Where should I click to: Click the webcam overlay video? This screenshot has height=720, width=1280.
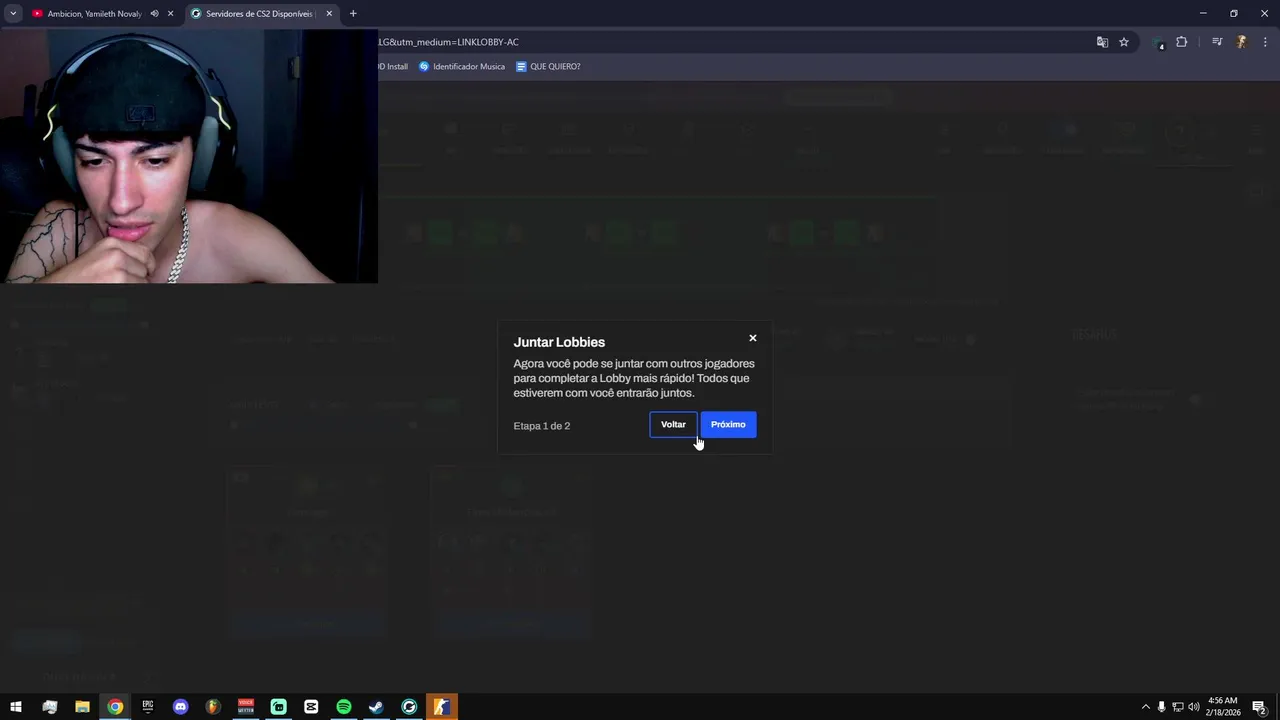coord(189,156)
